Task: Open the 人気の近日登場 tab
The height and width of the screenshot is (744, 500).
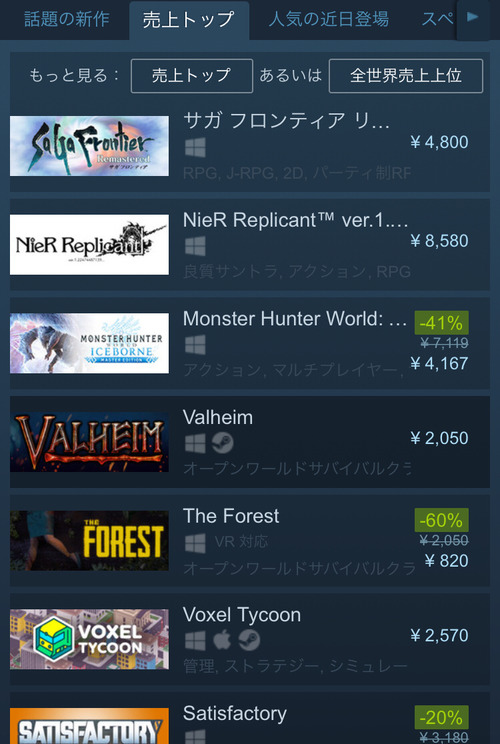Action: click(329, 19)
